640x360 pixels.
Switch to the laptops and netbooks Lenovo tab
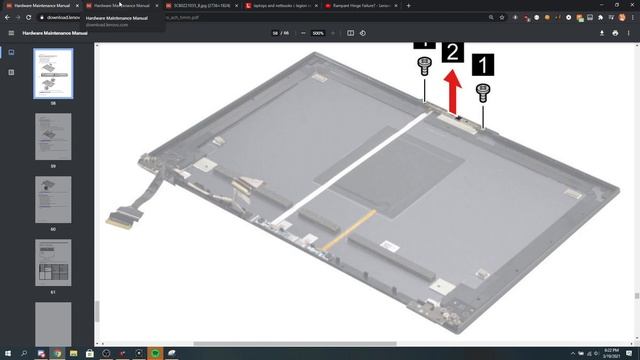[281, 6]
